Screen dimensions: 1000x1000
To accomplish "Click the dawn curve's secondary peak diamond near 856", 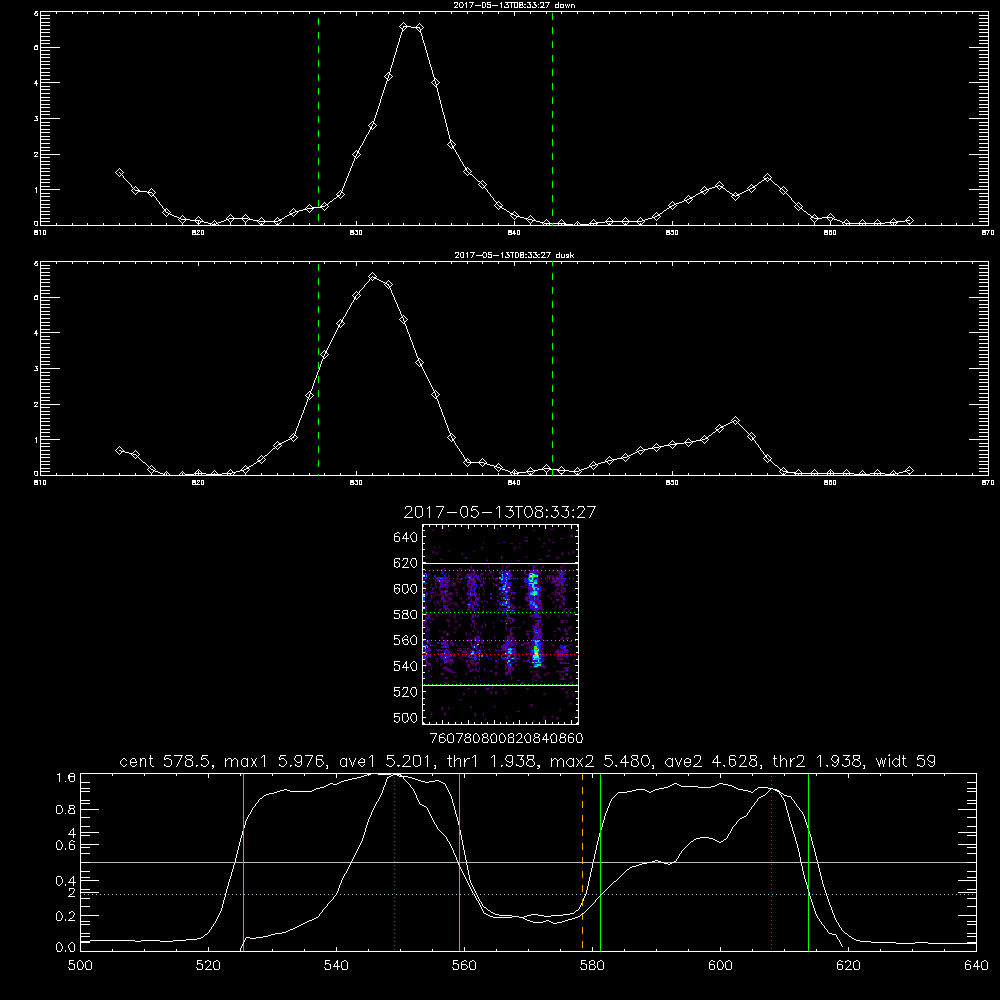I will (x=768, y=177).
